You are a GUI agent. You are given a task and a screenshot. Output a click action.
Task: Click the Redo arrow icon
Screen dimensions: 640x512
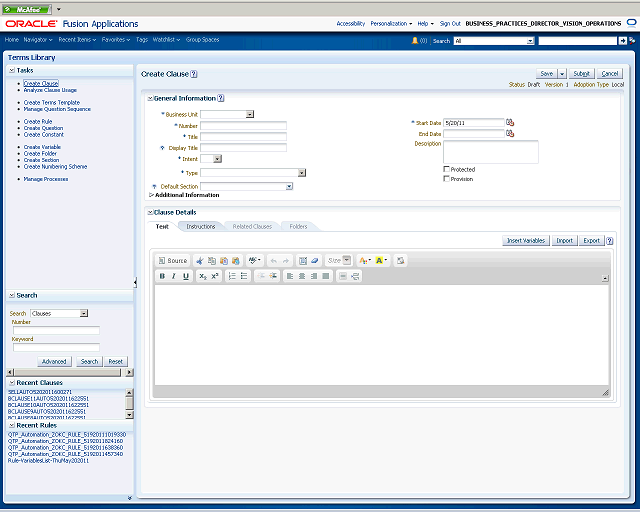coord(286,260)
